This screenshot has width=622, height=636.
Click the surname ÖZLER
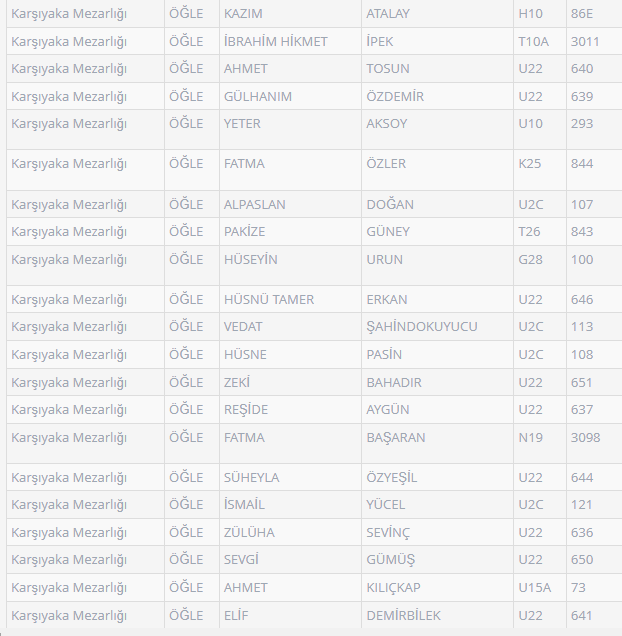[x=386, y=164]
